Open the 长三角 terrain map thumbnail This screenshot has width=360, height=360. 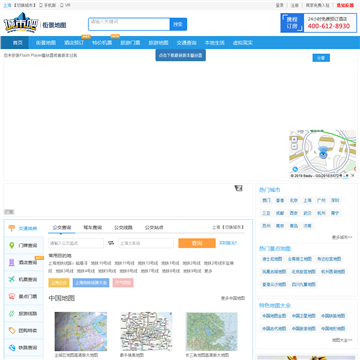click(x=212, y=331)
